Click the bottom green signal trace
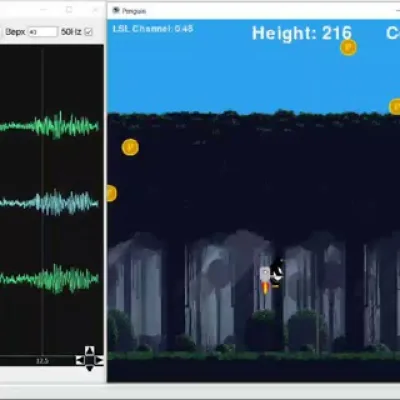 click(50, 279)
